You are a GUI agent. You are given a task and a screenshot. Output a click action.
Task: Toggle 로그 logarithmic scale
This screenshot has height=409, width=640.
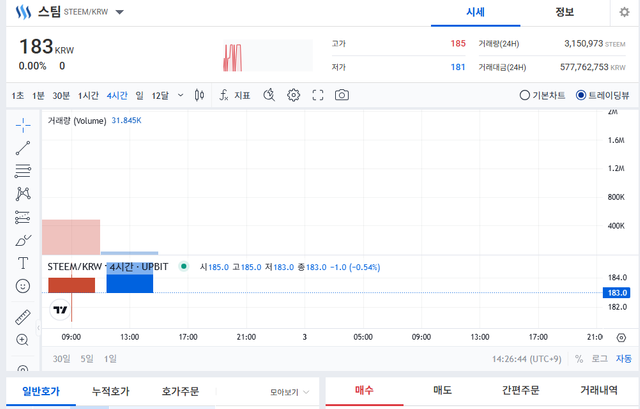tap(600, 359)
